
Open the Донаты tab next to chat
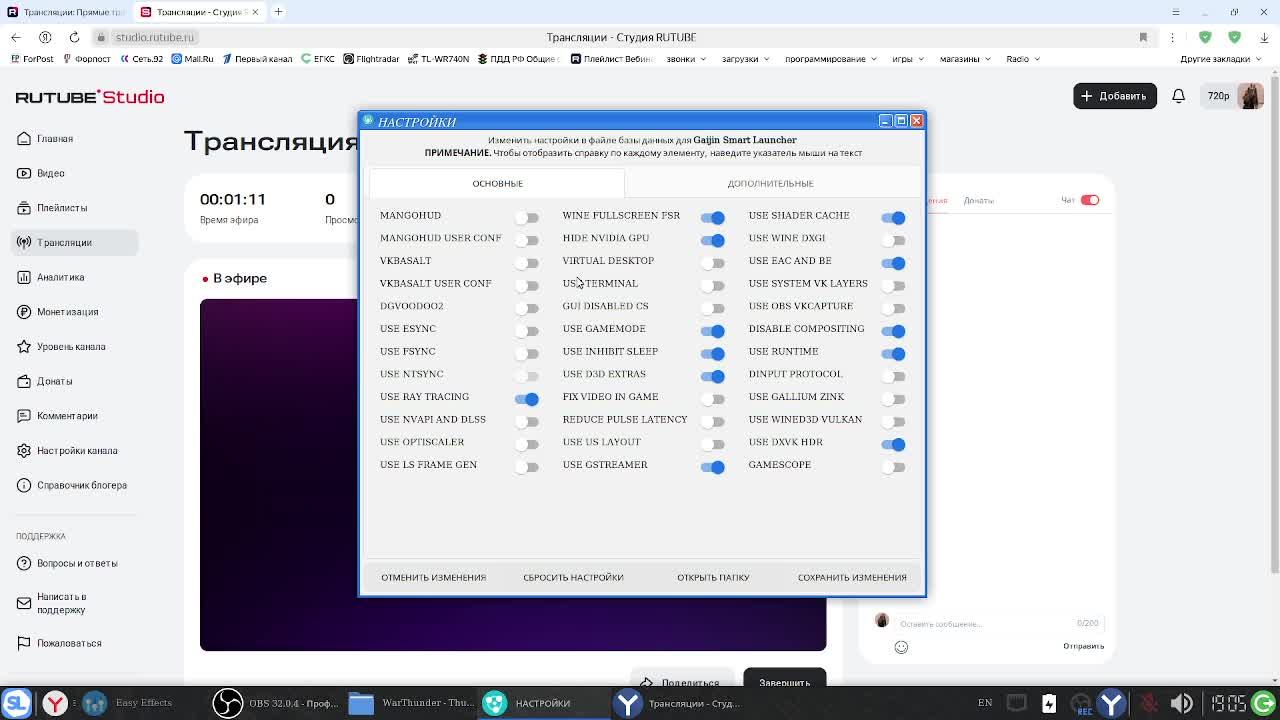[x=978, y=200]
